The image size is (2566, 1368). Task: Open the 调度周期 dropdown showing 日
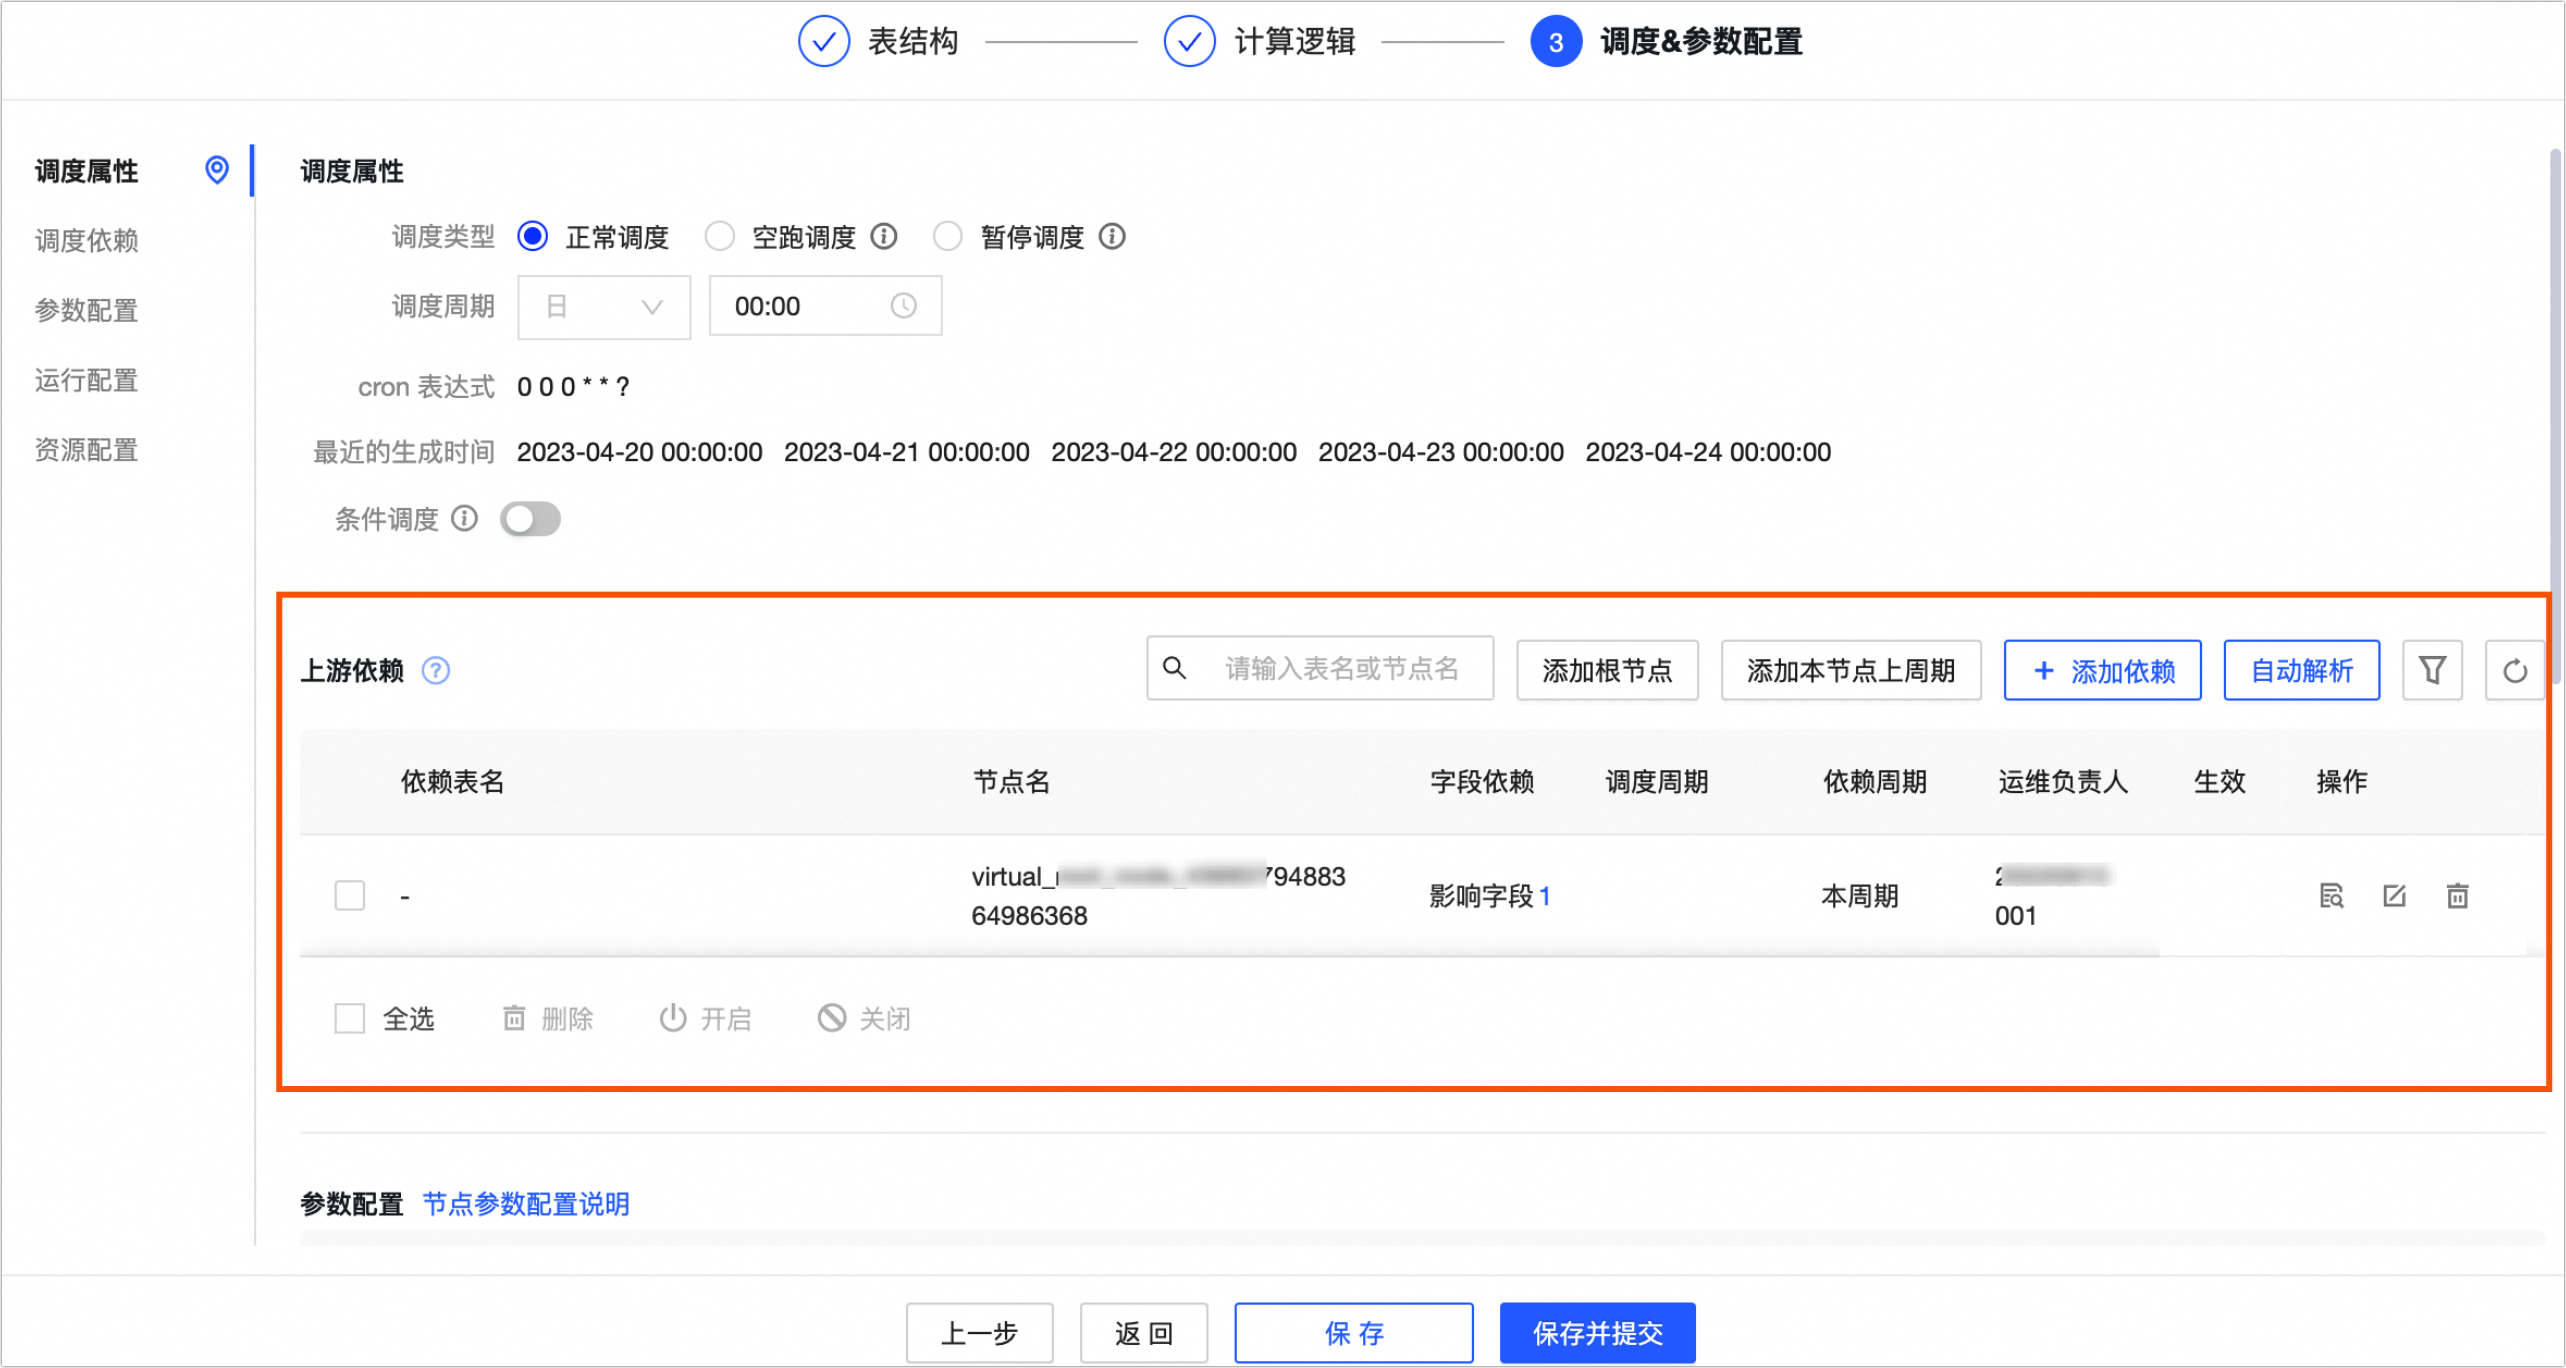pyautogui.click(x=604, y=306)
